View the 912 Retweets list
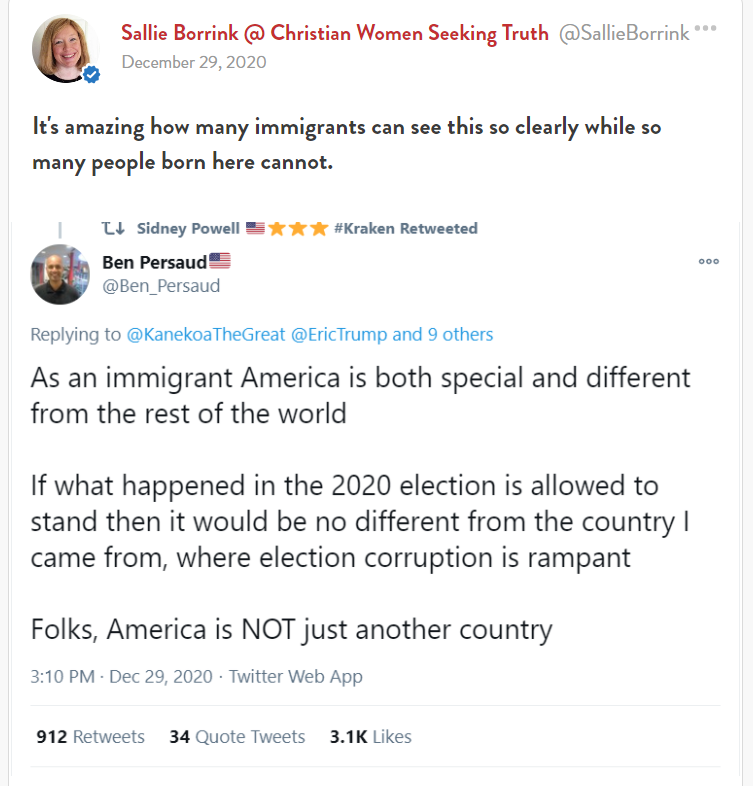753x786 pixels. pos(90,736)
